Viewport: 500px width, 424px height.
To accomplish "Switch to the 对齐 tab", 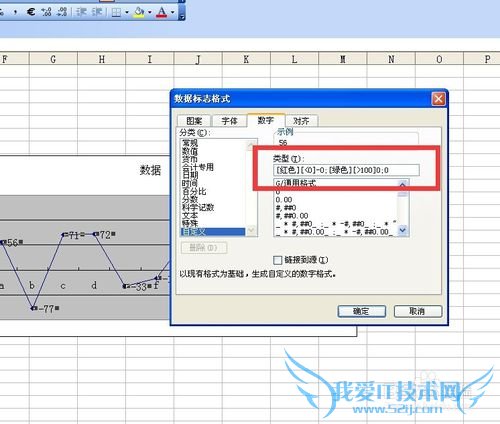I will tap(301, 121).
